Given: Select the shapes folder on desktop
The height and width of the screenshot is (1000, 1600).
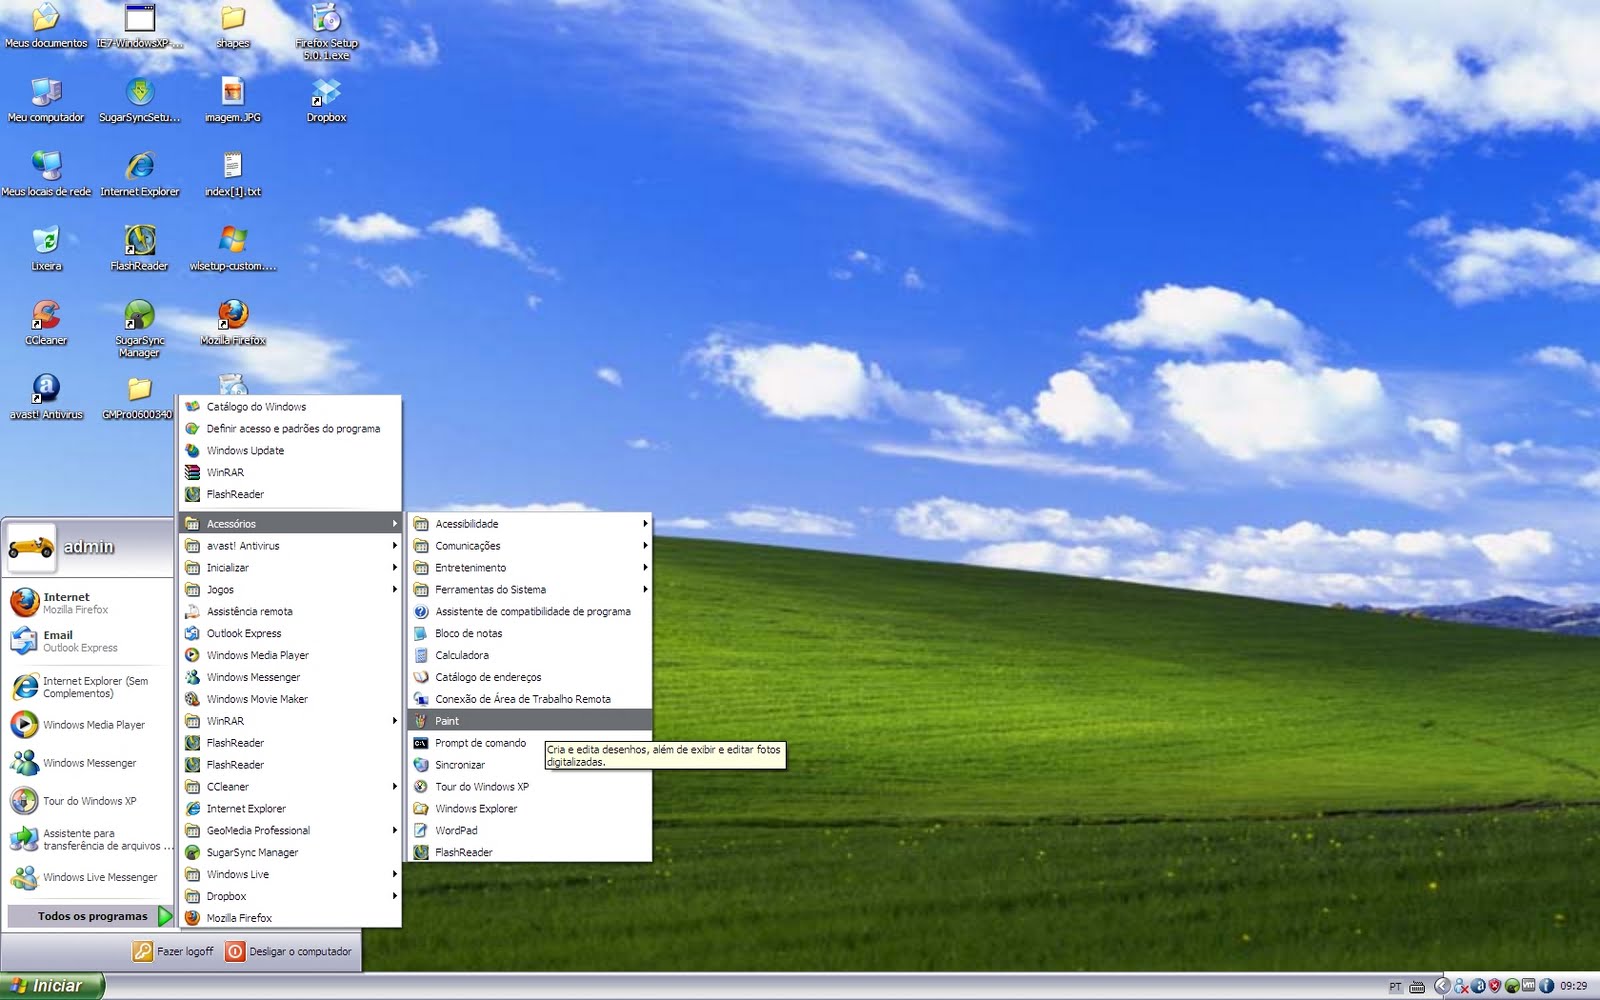Looking at the screenshot, I should click(x=233, y=27).
